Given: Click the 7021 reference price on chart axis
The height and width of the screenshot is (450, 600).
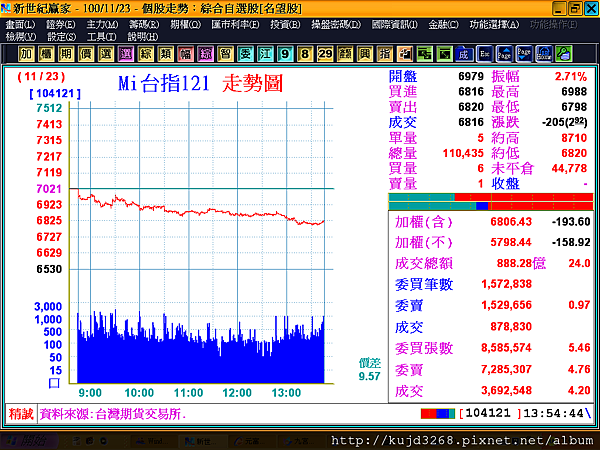Looking at the screenshot, I should tap(49, 189).
